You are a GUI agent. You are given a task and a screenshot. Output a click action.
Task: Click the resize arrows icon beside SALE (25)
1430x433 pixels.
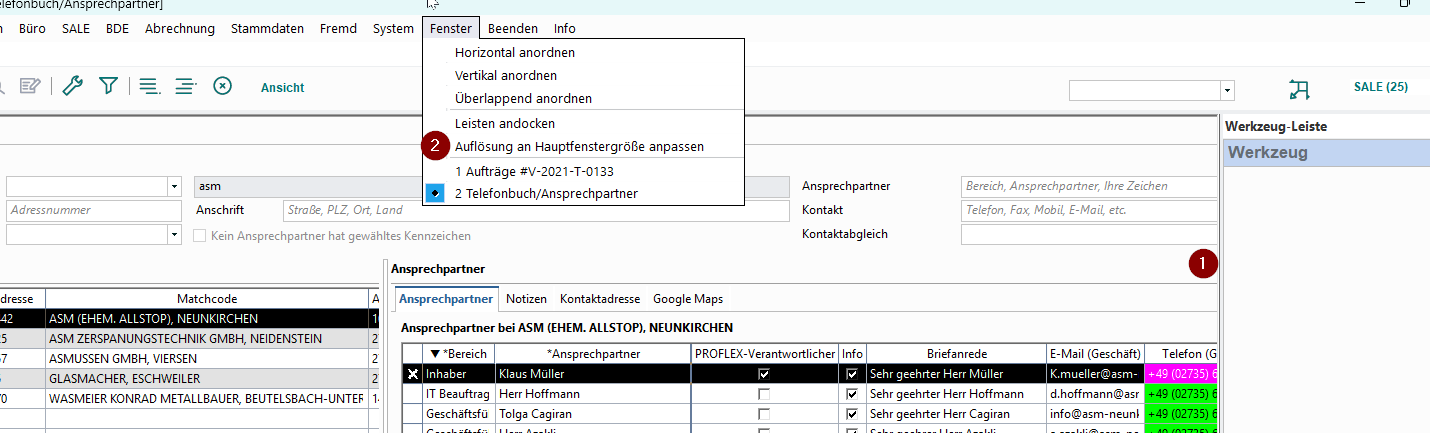point(1299,89)
